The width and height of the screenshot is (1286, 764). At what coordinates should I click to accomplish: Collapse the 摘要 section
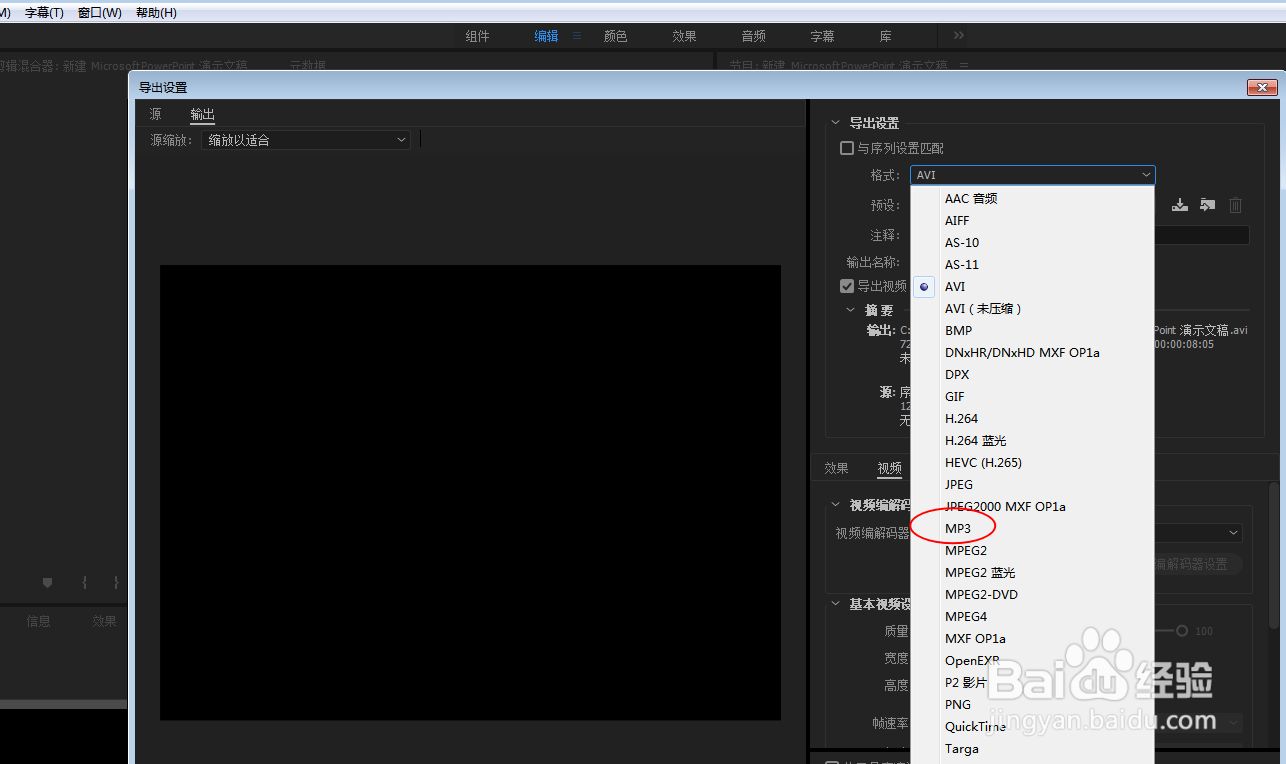coord(851,309)
